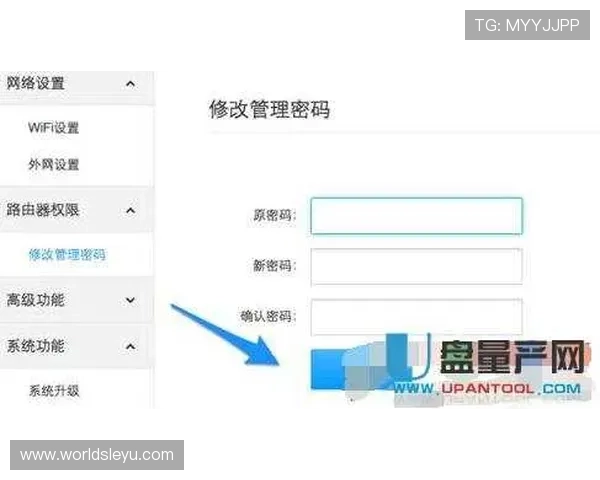Click the 新密码 label
Image resolution: width=600 pixels, height=480 pixels.
(274, 265)
